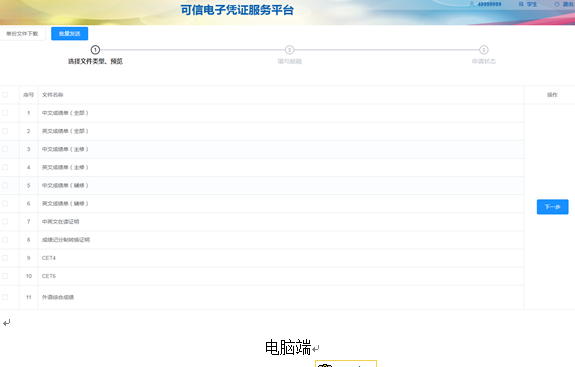Image resolution: width=575 pixels, height=367 pixels.
Task: Click the blue 下一步 button
Action: [x=552, y=207]
